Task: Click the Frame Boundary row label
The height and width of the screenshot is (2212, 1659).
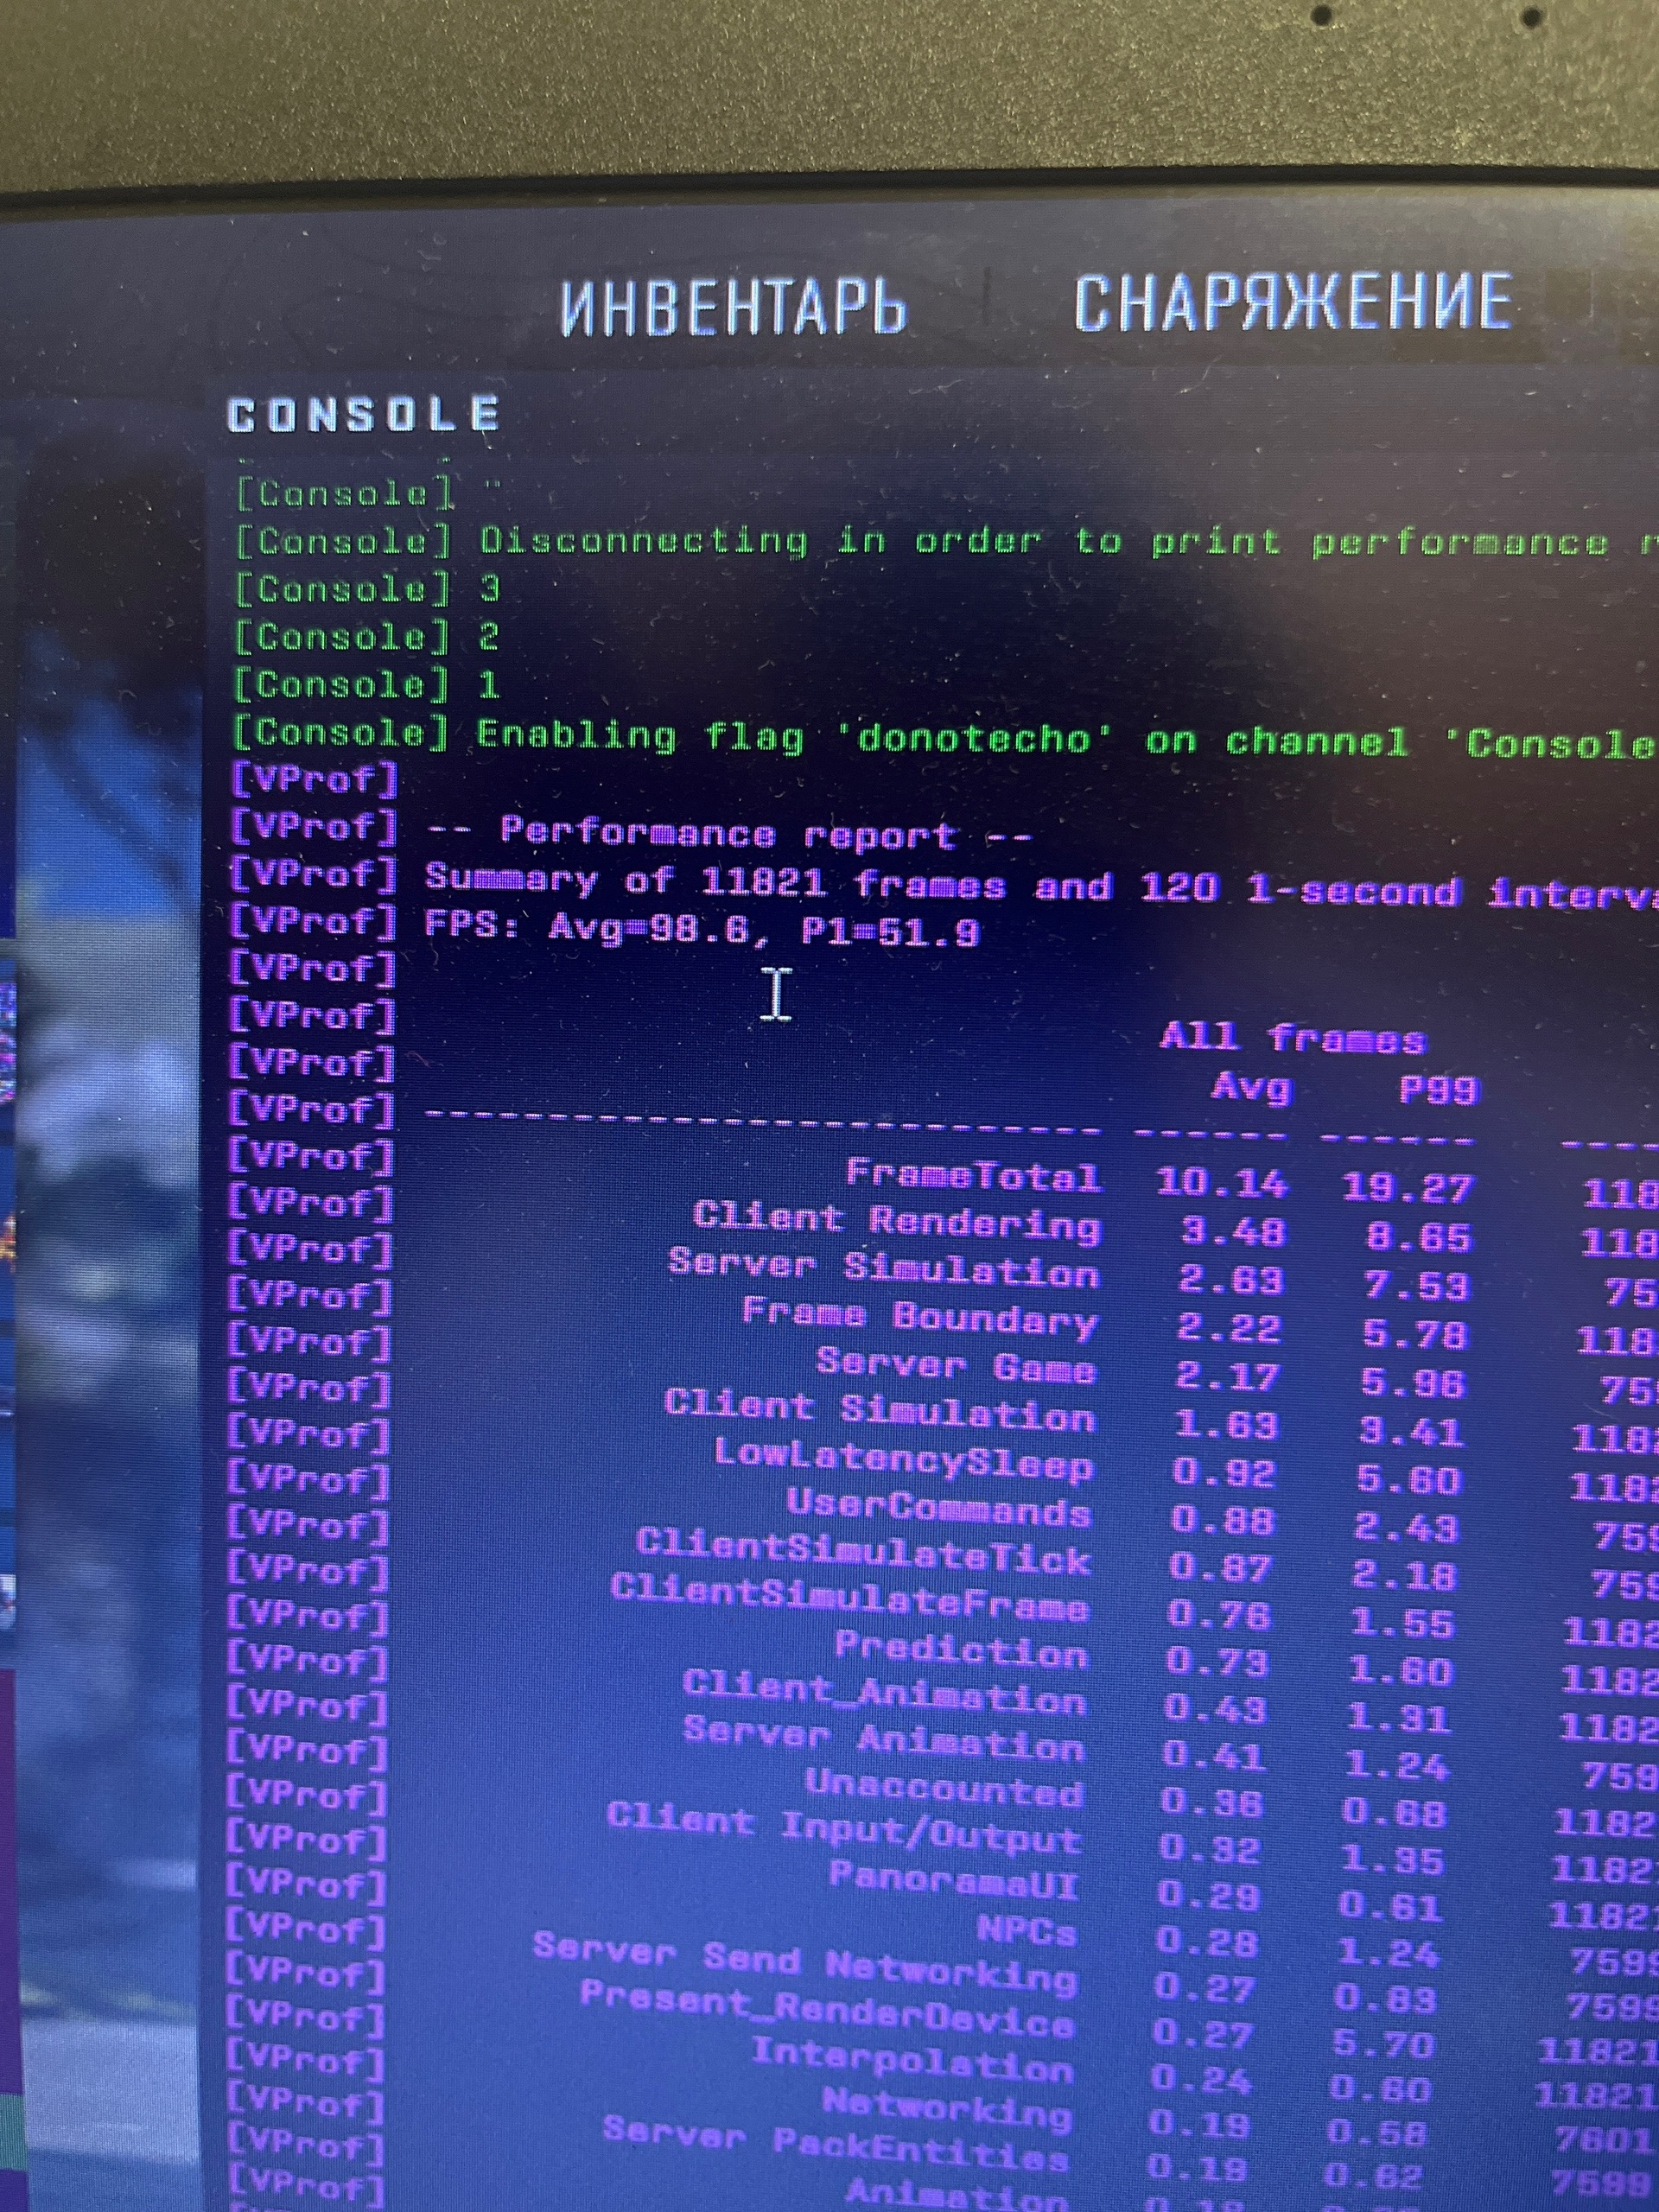Action: [x=919, y=1316]
